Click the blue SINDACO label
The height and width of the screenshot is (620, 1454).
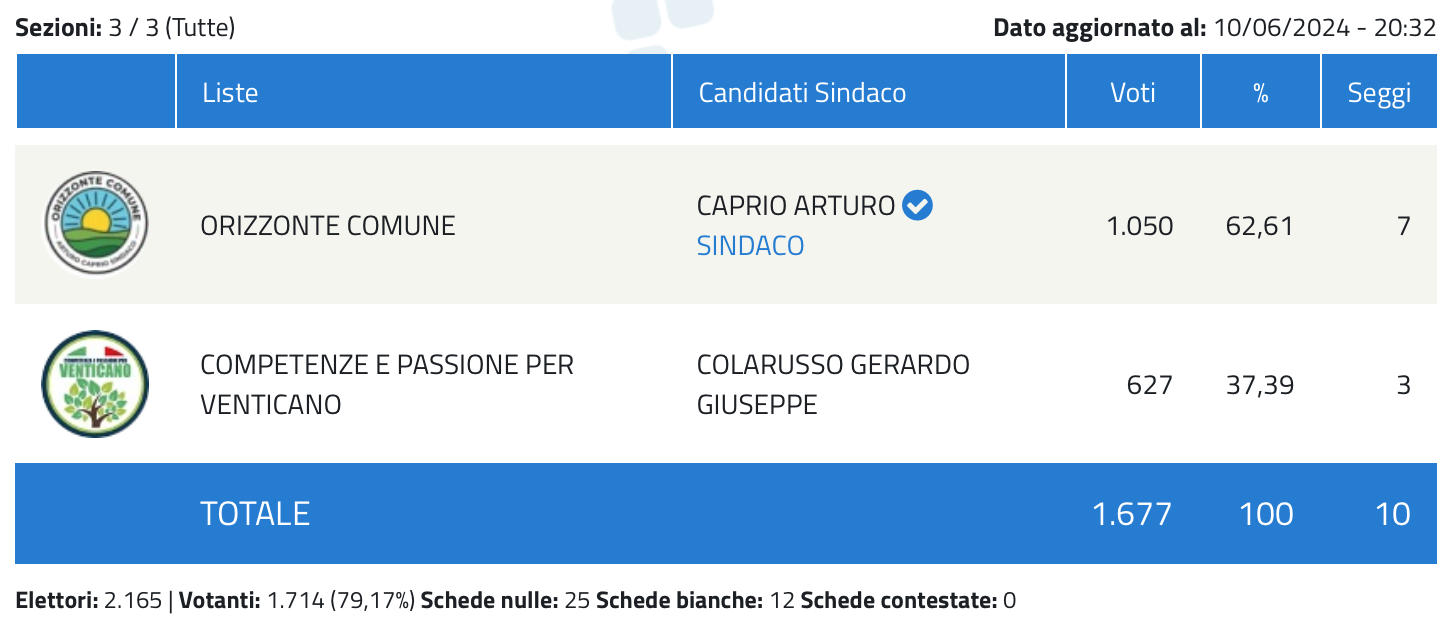coord(750,246)
